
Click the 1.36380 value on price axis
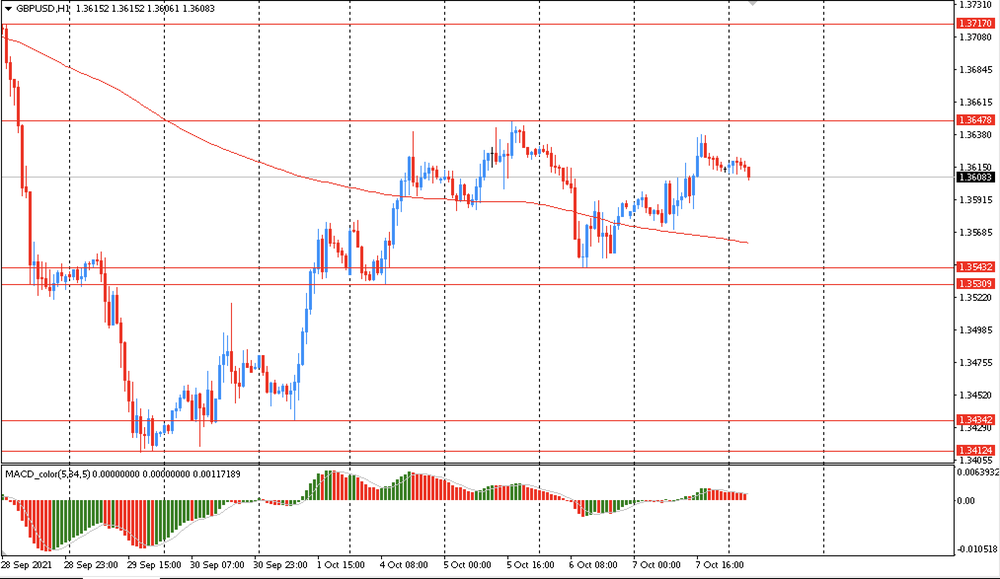pyautogui.click(x=976, y=135)
